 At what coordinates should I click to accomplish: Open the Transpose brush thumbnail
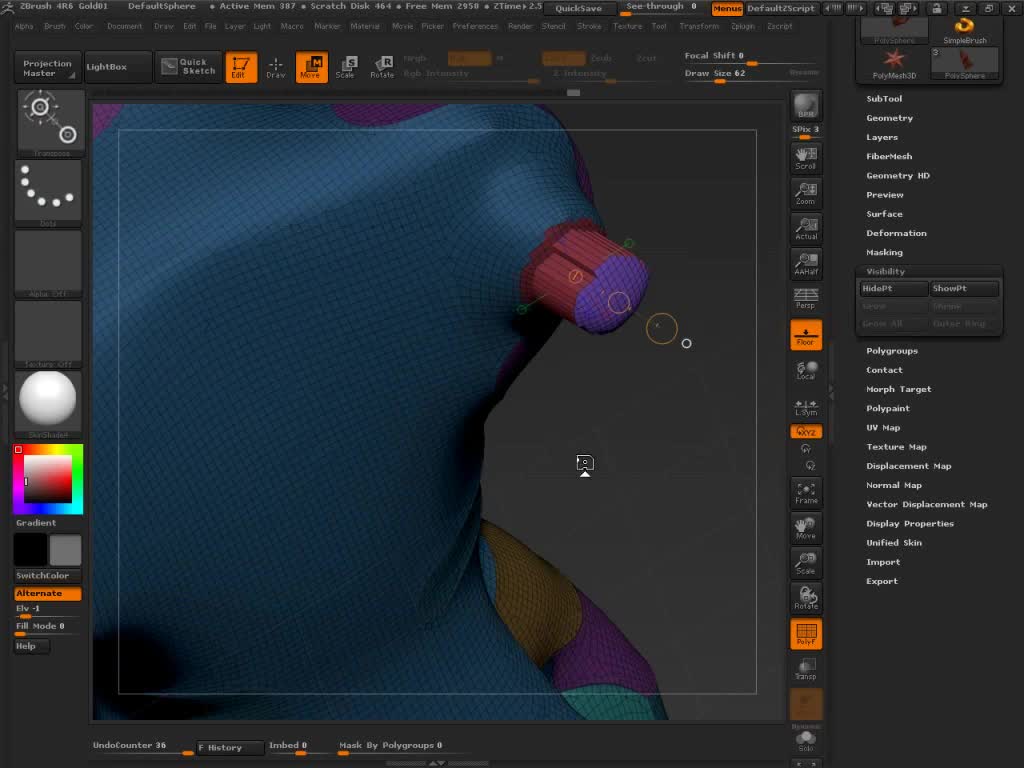tap(49, 123)
